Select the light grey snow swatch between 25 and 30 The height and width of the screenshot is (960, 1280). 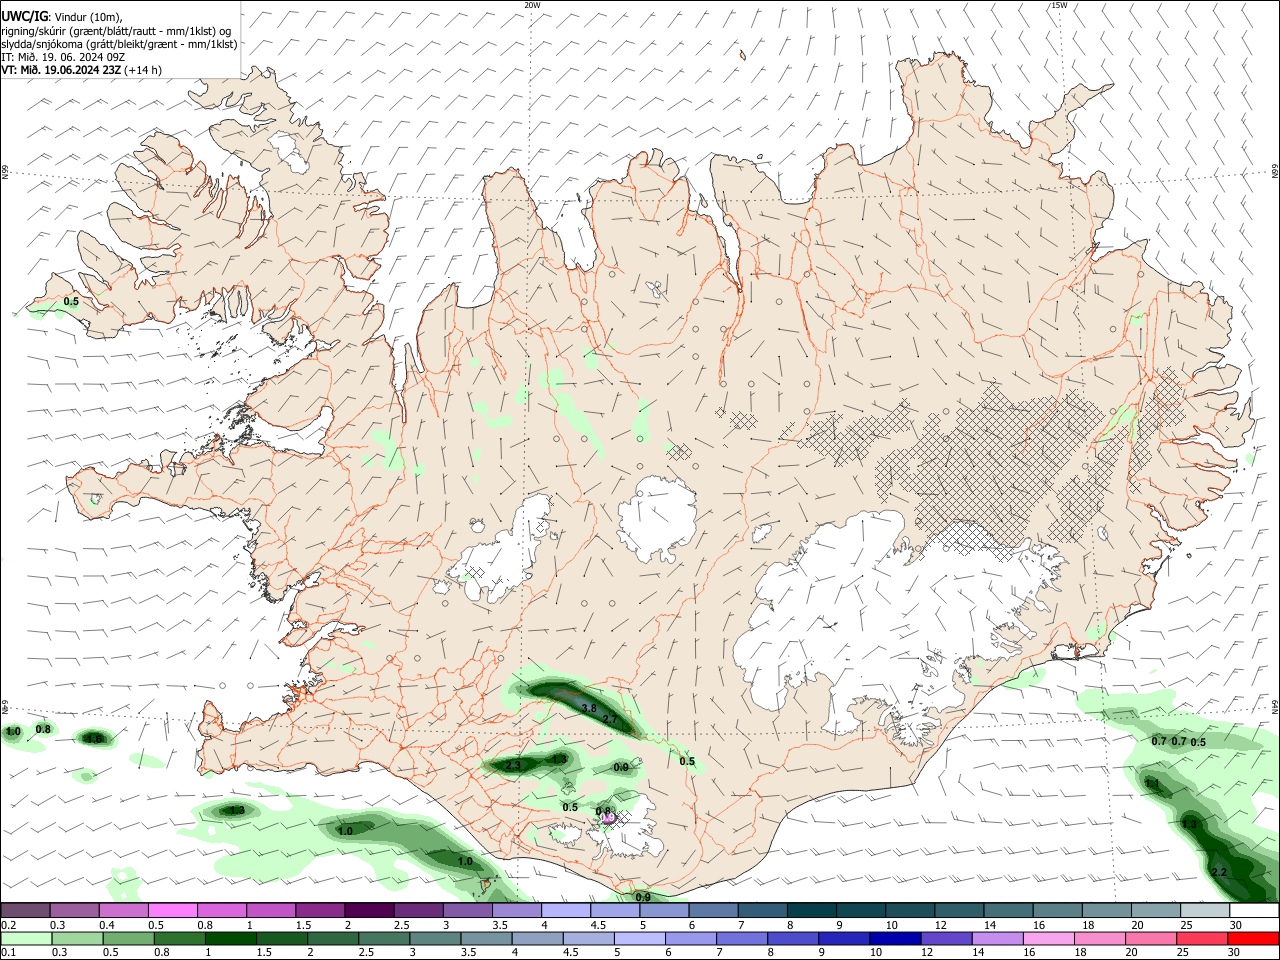(x=1204, y=910)
